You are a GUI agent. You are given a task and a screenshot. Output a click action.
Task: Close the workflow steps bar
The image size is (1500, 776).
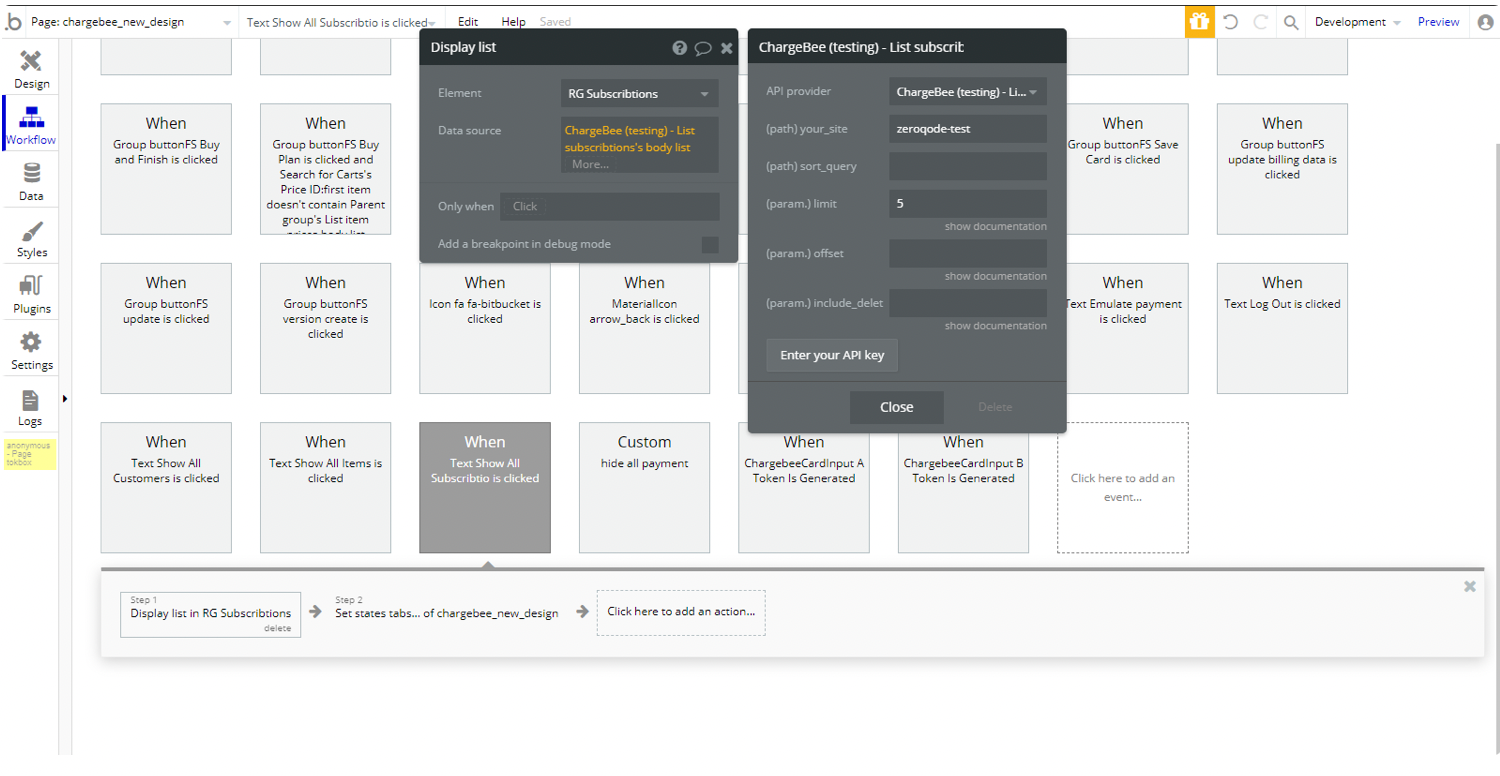(1469, 587)
